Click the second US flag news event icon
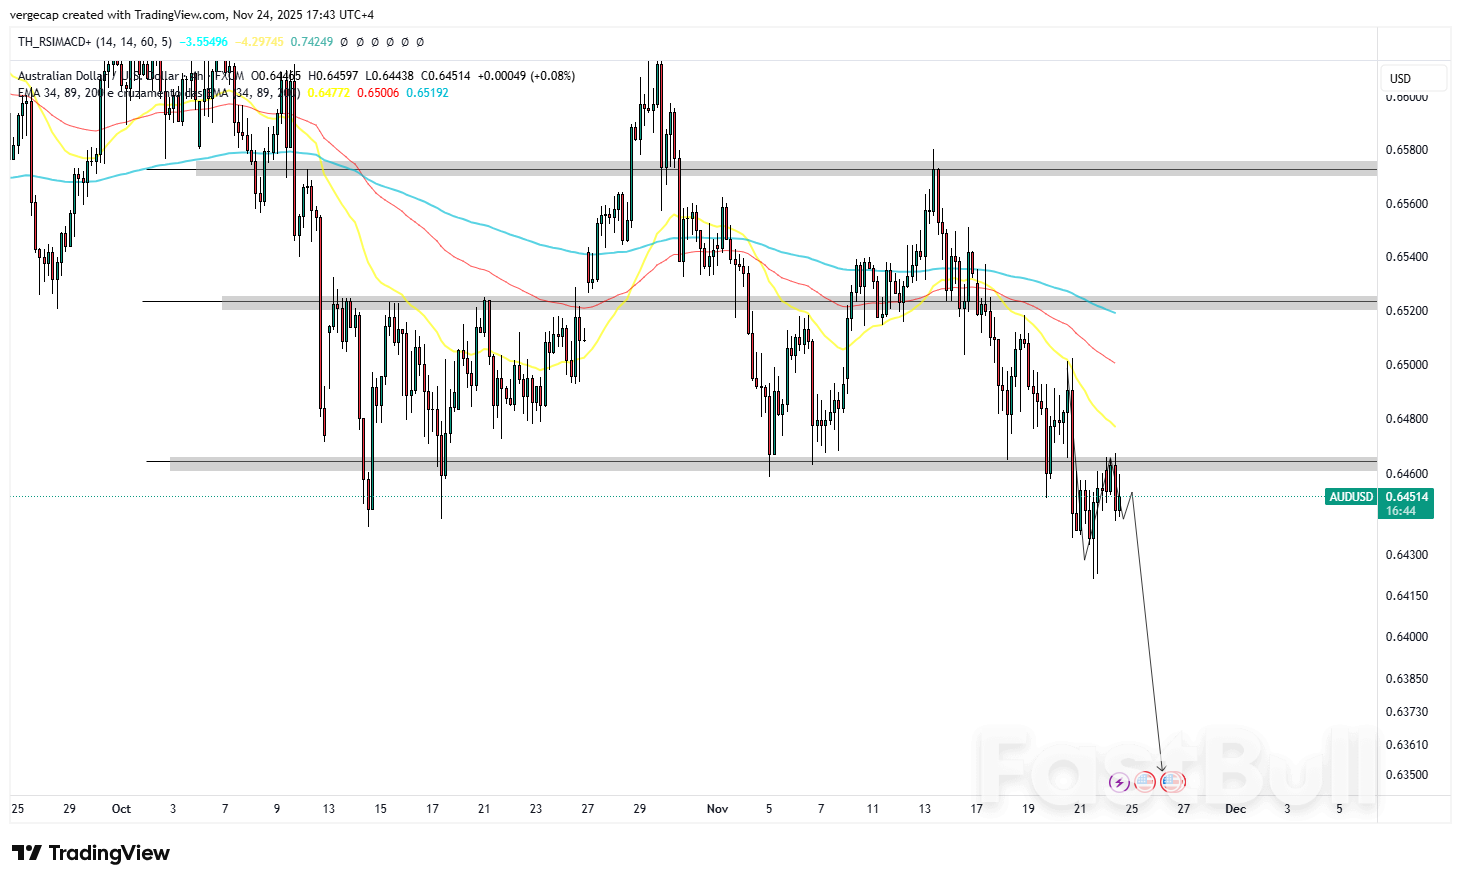This screenshot has height=883, width=1461. click(x=1172, y=782)
